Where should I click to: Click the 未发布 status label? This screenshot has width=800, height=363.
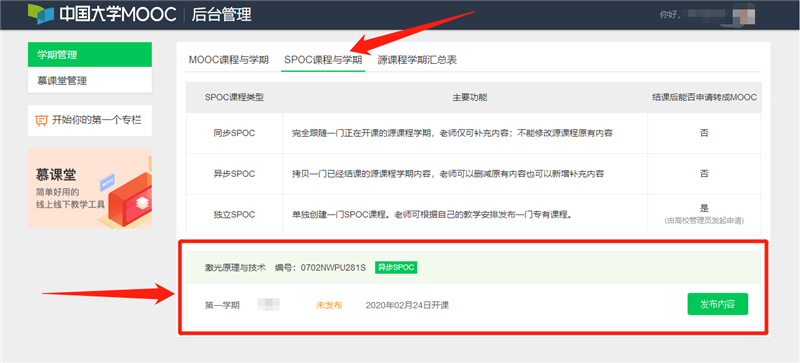click(x=329, y=305)
